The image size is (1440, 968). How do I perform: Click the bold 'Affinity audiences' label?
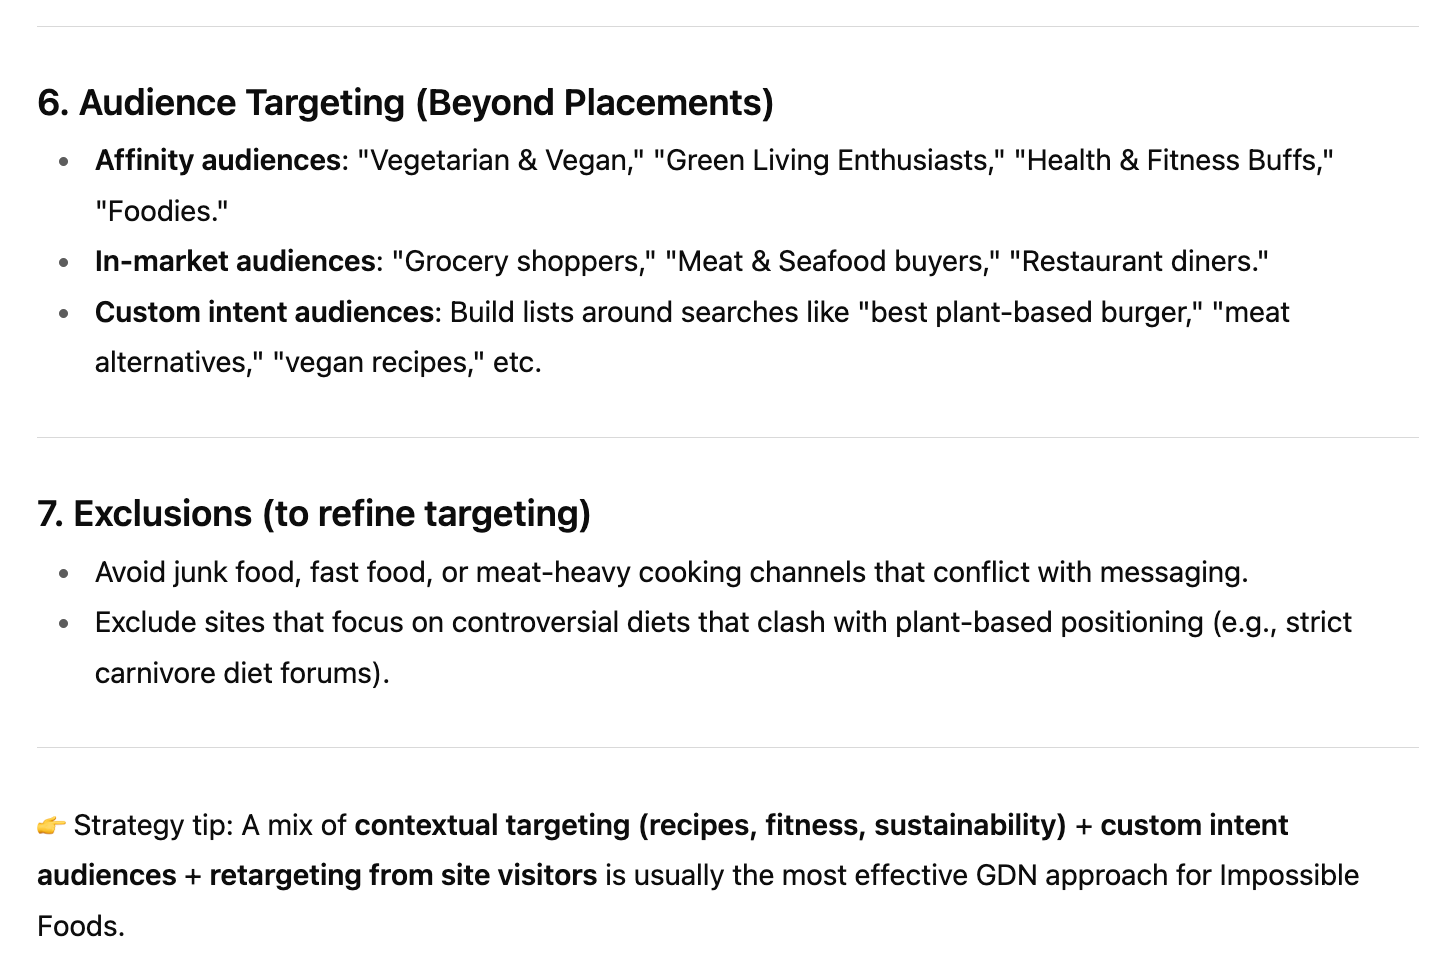218,160
